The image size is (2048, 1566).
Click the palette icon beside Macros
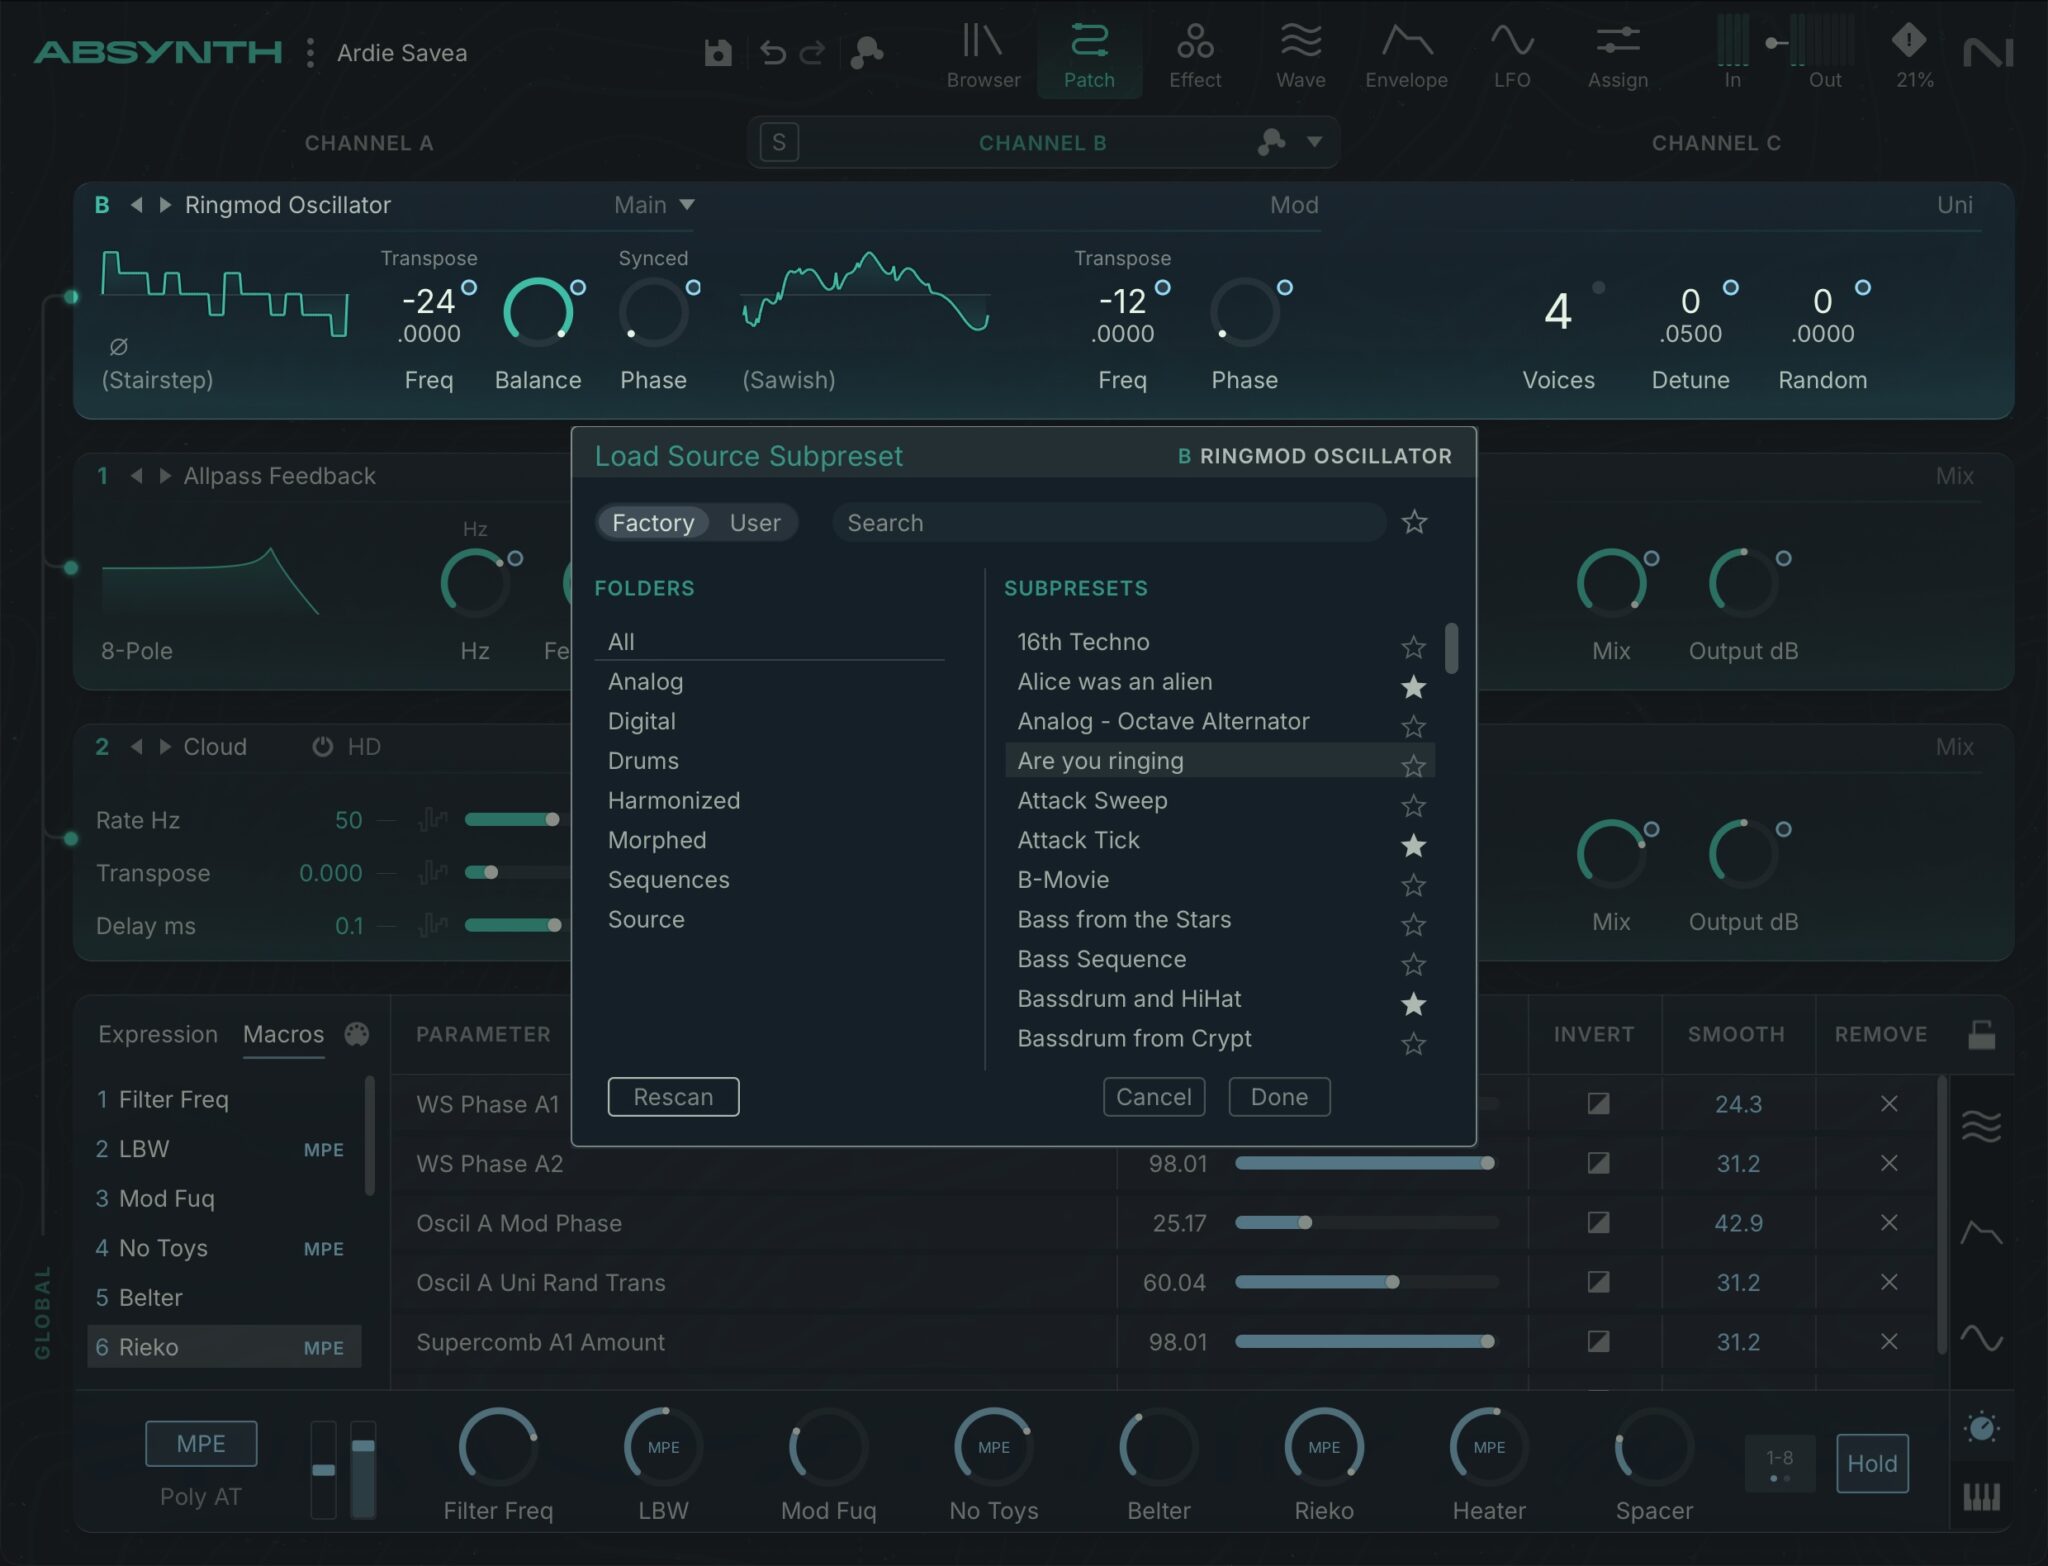click(x=357, y=1034)
